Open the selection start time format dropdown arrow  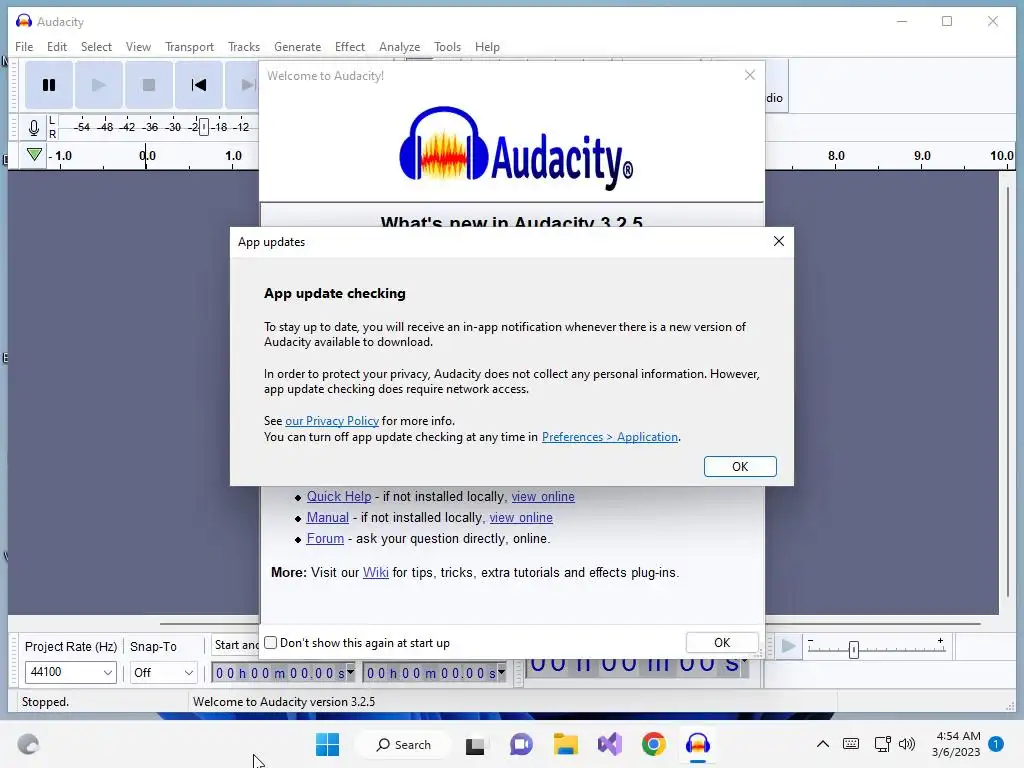(351, 672)
